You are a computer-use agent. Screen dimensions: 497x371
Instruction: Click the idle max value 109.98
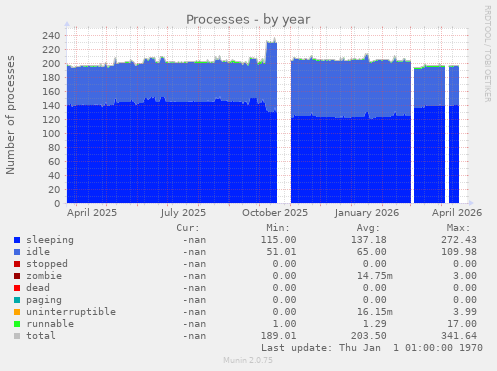(459, 252)
